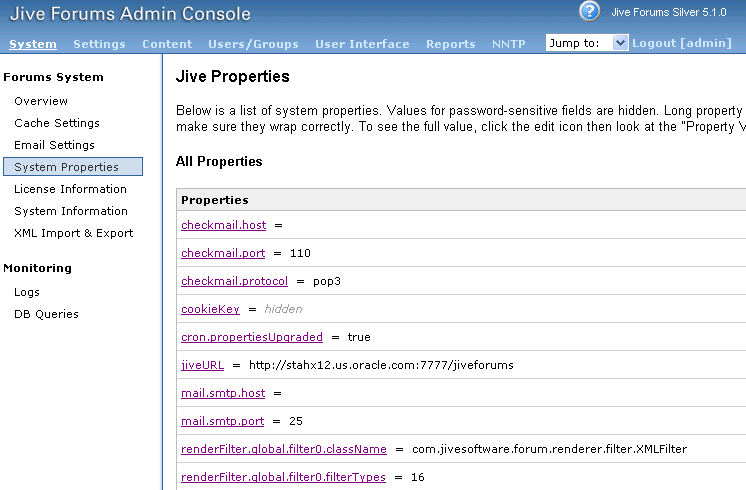Click the true value for cron.propertiesUpgraded
This screenshot has height=490, width=746.
(359, 337)
